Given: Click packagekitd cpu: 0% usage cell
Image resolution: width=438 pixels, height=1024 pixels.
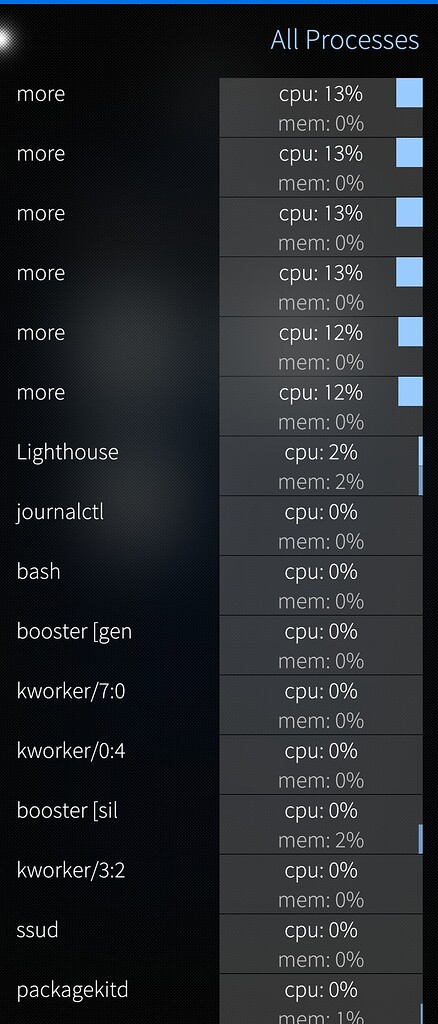Looking at the screenshot, I should click(x=321, y=989).
